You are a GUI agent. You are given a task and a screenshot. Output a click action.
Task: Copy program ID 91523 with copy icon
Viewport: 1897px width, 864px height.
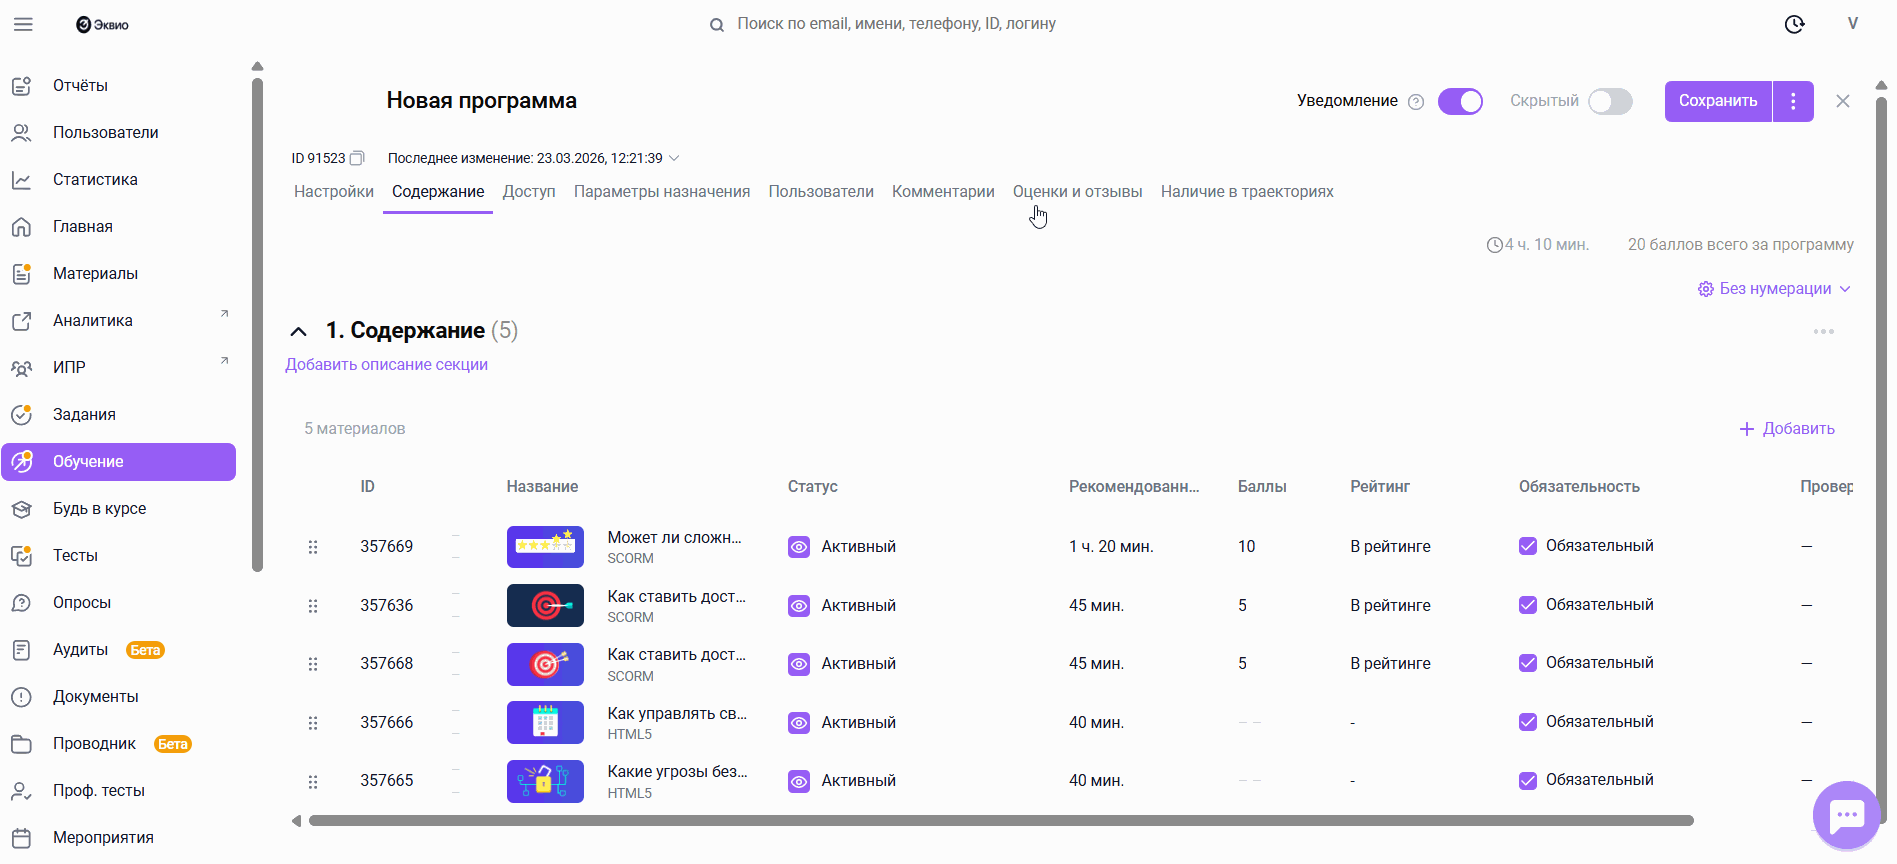357,158
